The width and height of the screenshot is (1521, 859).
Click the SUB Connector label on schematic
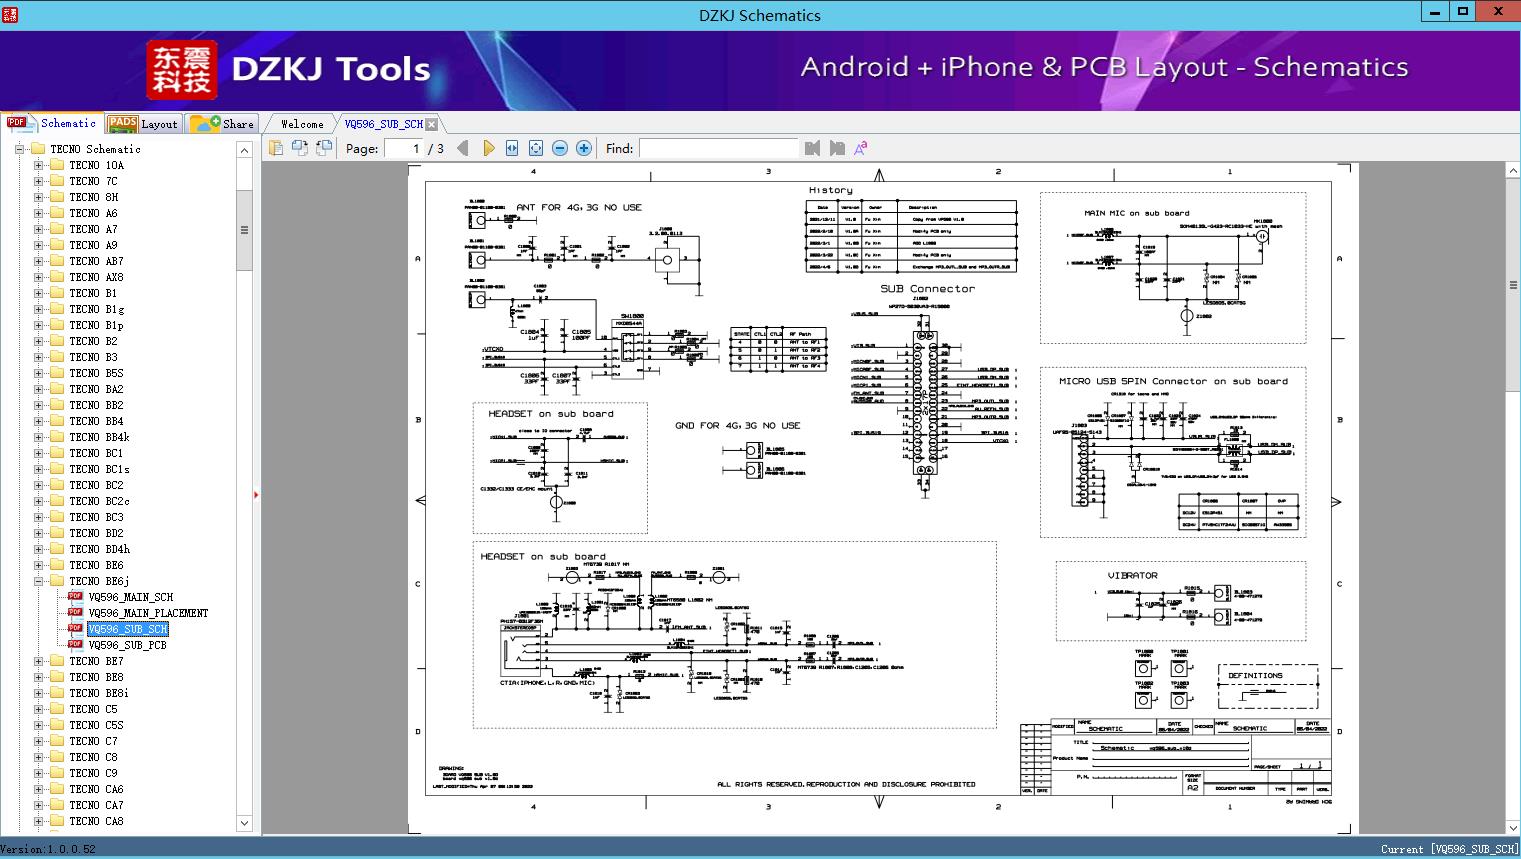point(927,289)
